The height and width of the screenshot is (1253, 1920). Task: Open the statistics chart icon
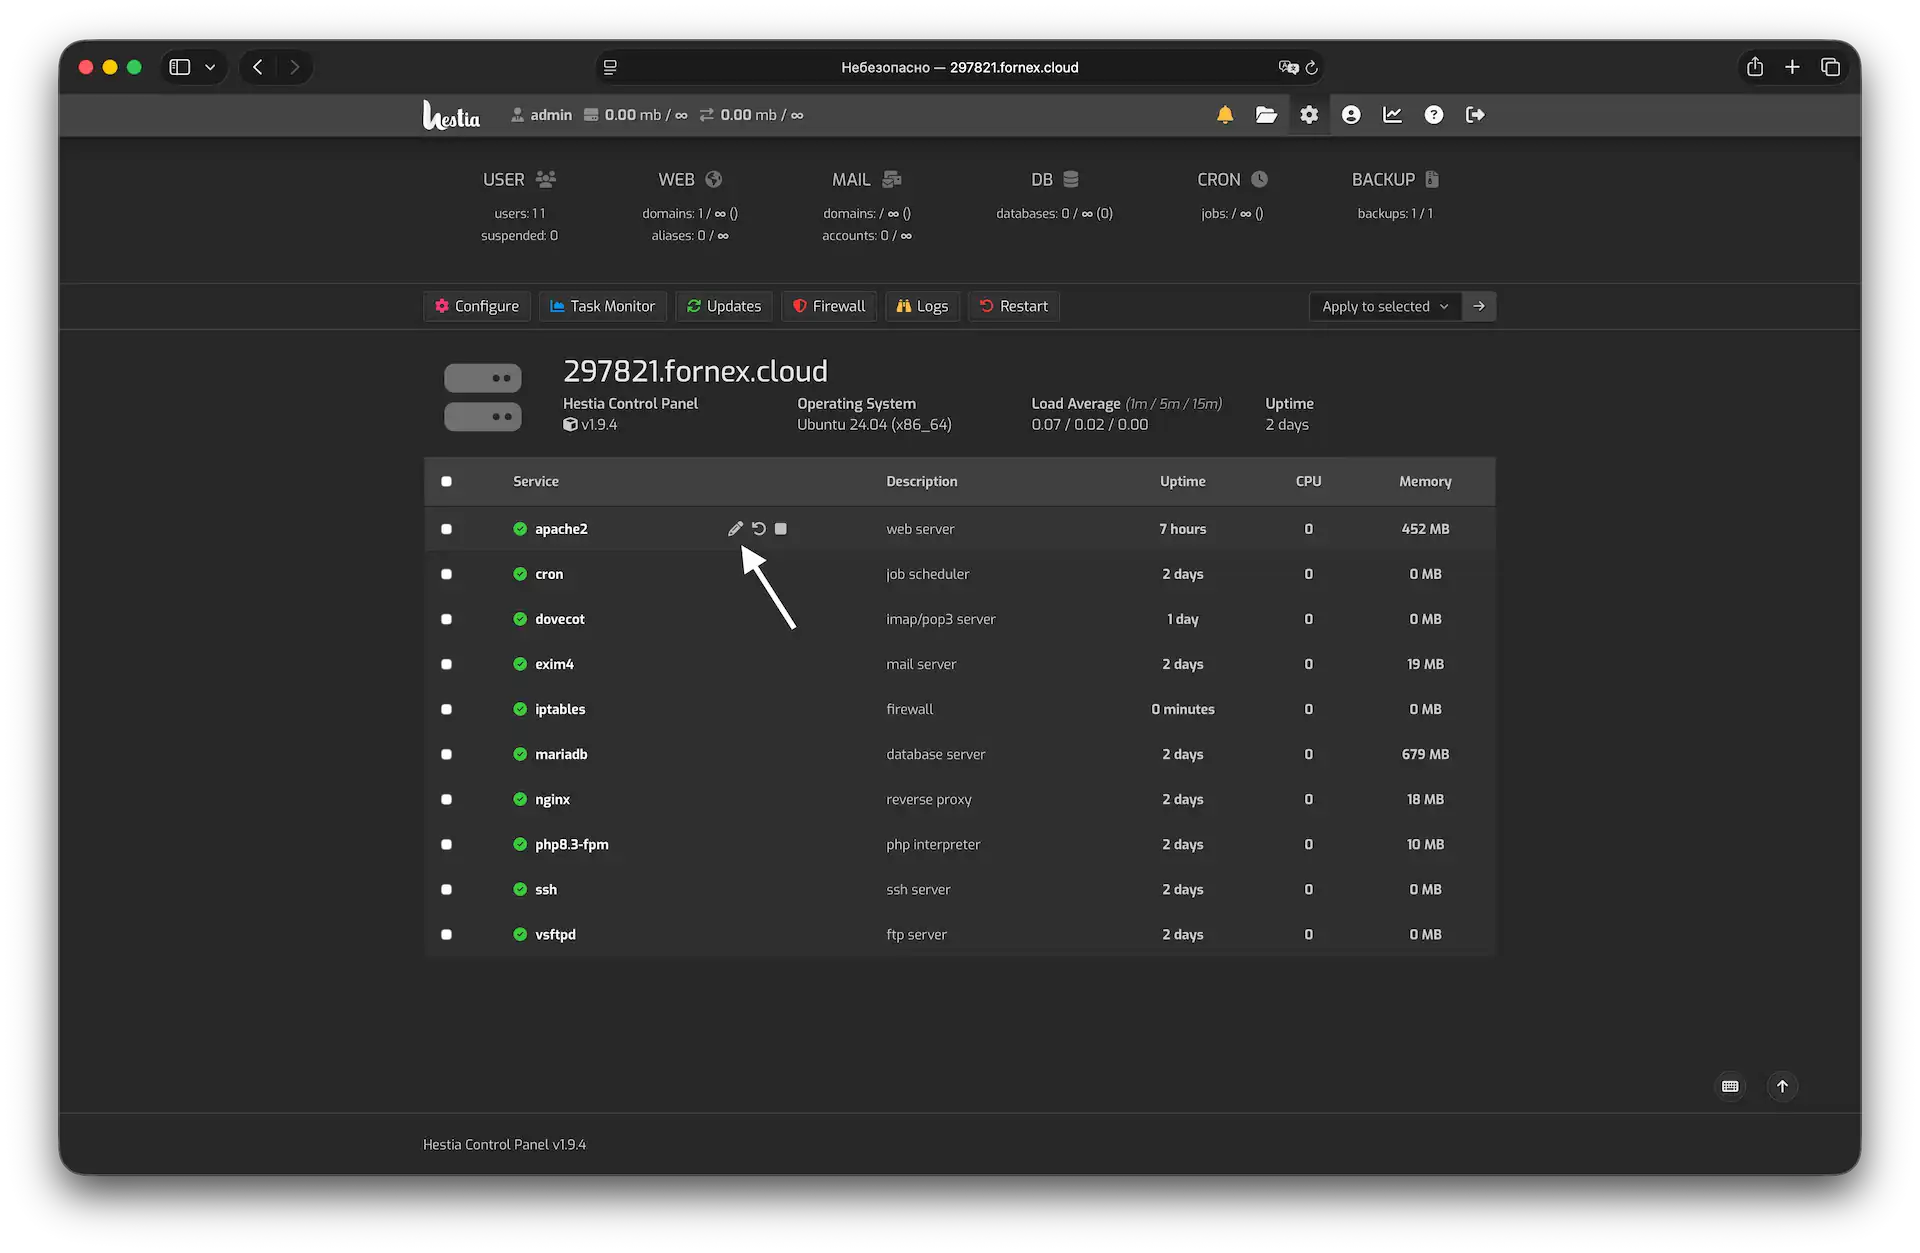[1392, 115]
